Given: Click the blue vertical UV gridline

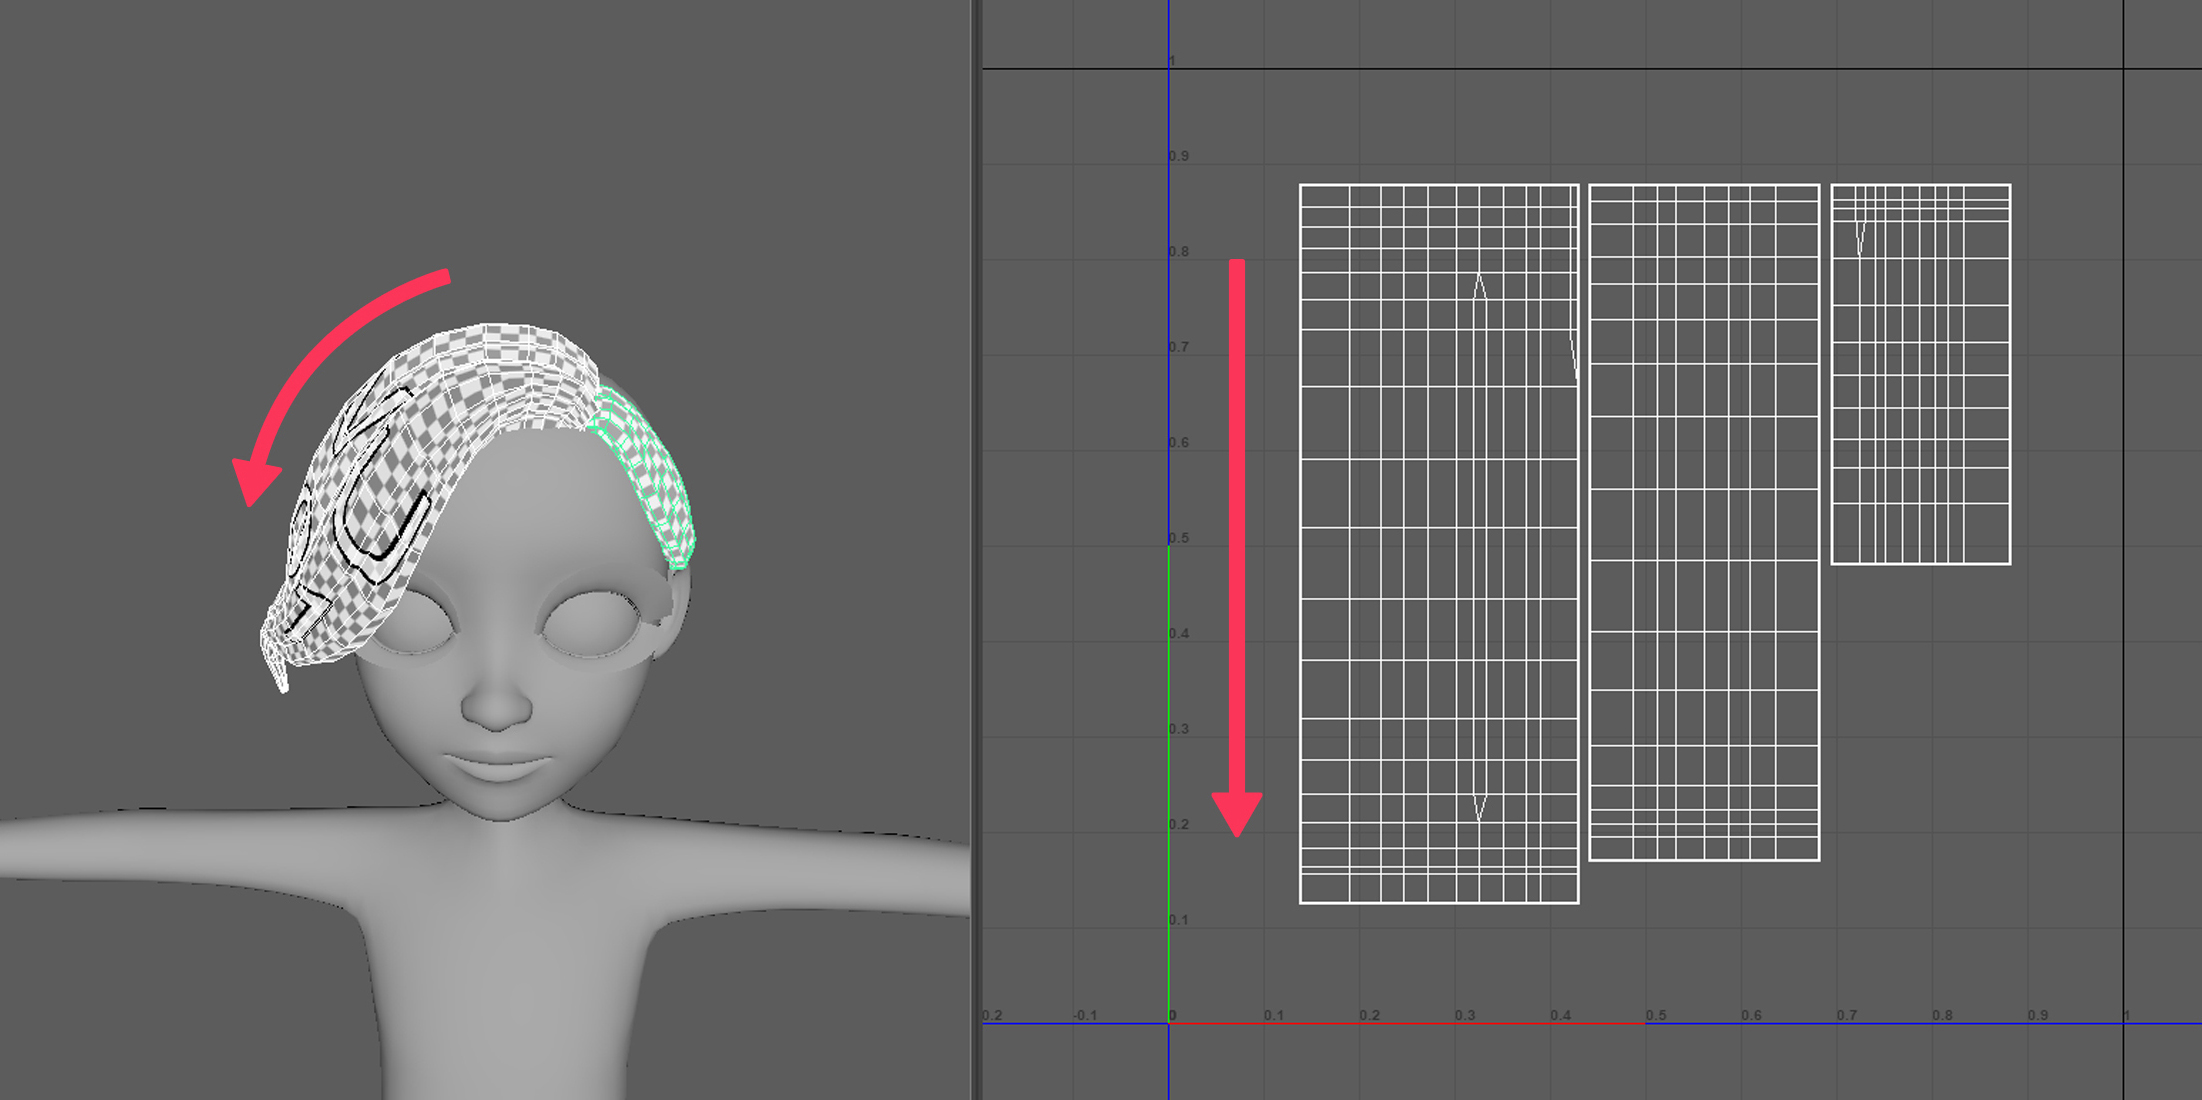Looking at the screenshot, I should (x=1168, y=300).
